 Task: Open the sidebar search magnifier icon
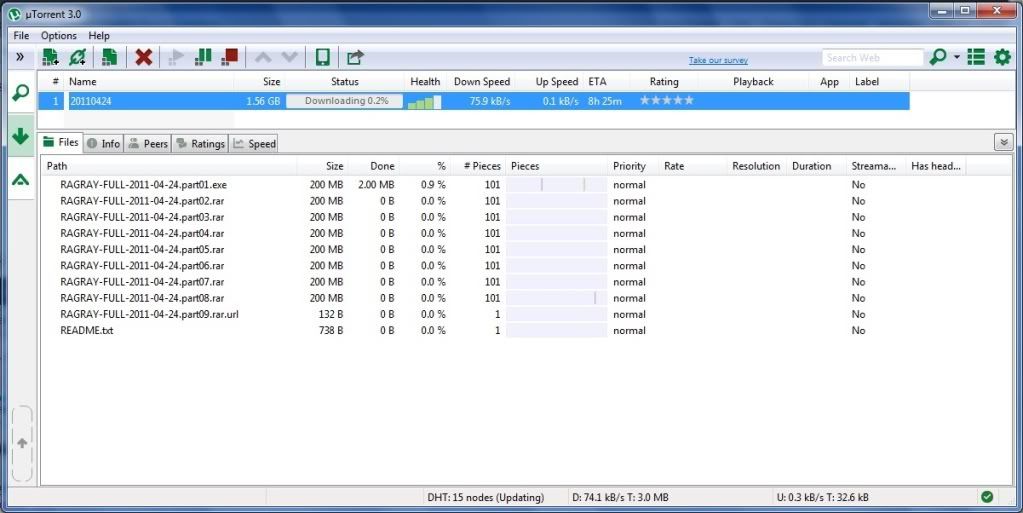point(20,93)
